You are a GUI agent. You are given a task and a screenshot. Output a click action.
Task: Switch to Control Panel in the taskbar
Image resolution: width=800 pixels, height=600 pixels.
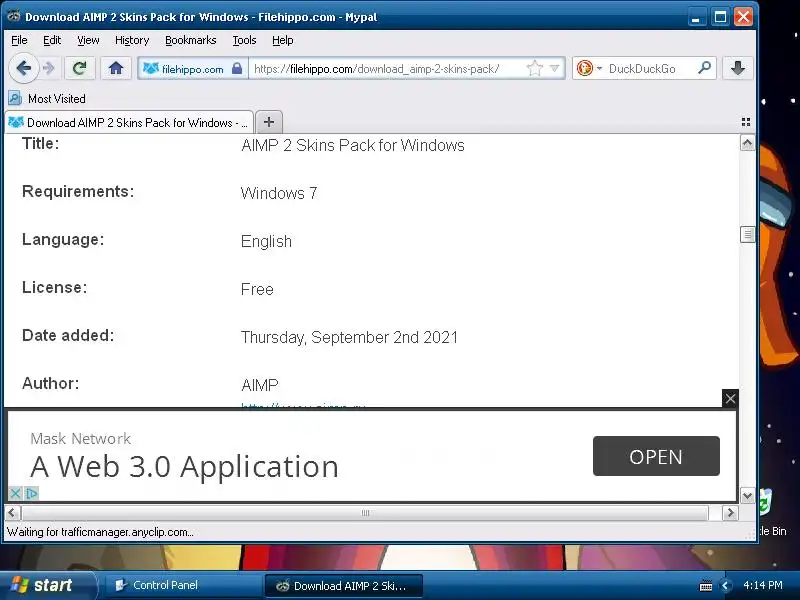click(x=183, y=585)
